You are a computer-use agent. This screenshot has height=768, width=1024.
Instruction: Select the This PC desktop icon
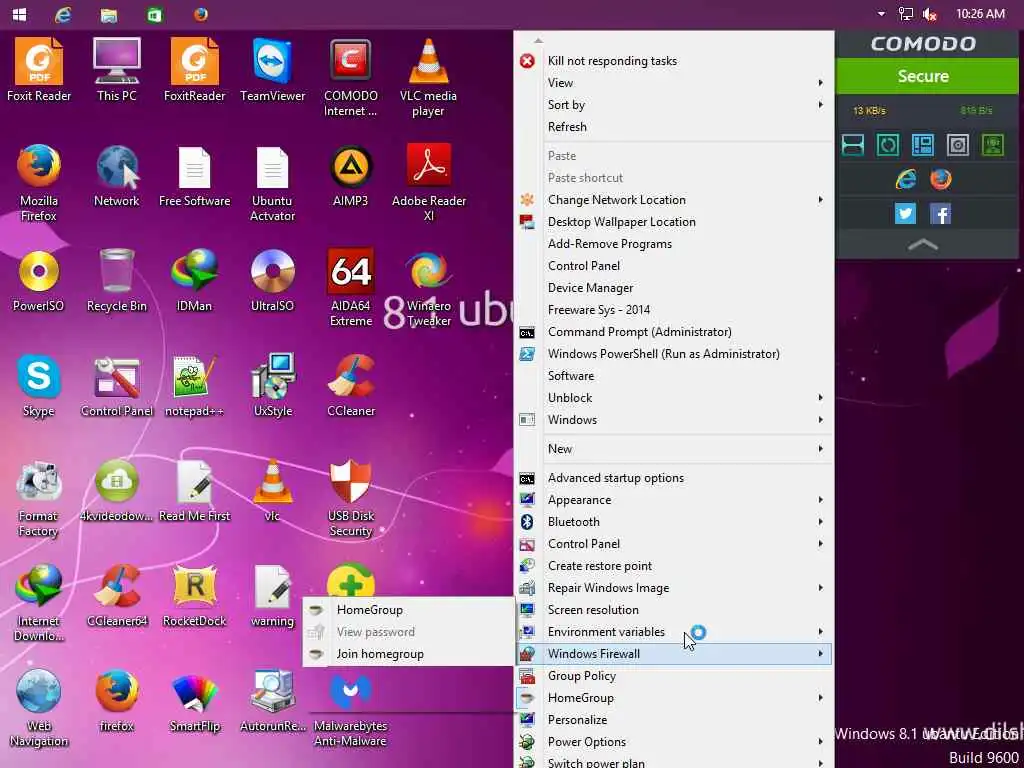click(116, 69)
